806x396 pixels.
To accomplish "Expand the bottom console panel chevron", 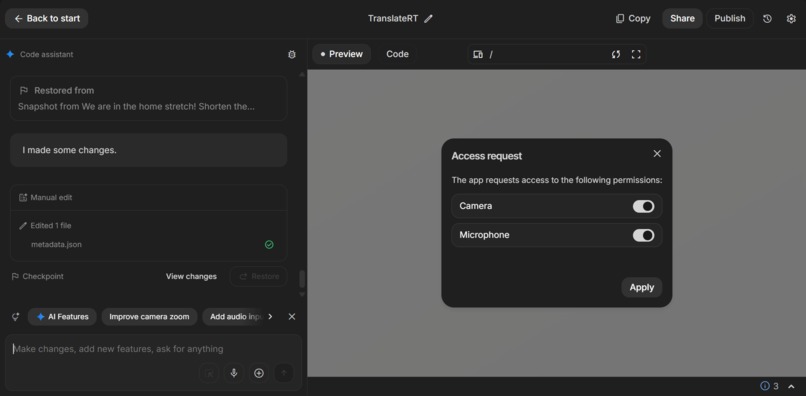I will [791, 386].
